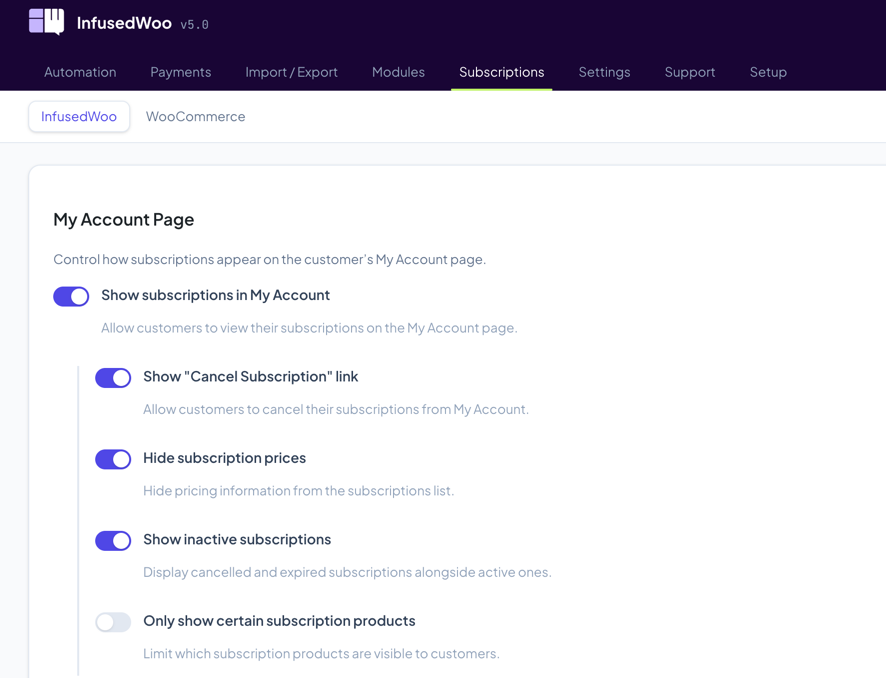Viewport: 886px width, 678px height.
Task: Click the "My Account Page" heading
Action: tap(124, 219)
